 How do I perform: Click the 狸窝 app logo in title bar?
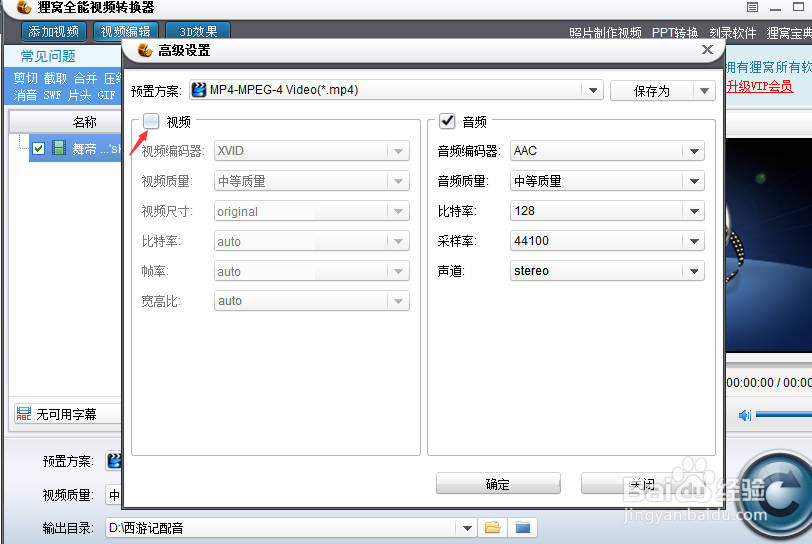point(23,7)
